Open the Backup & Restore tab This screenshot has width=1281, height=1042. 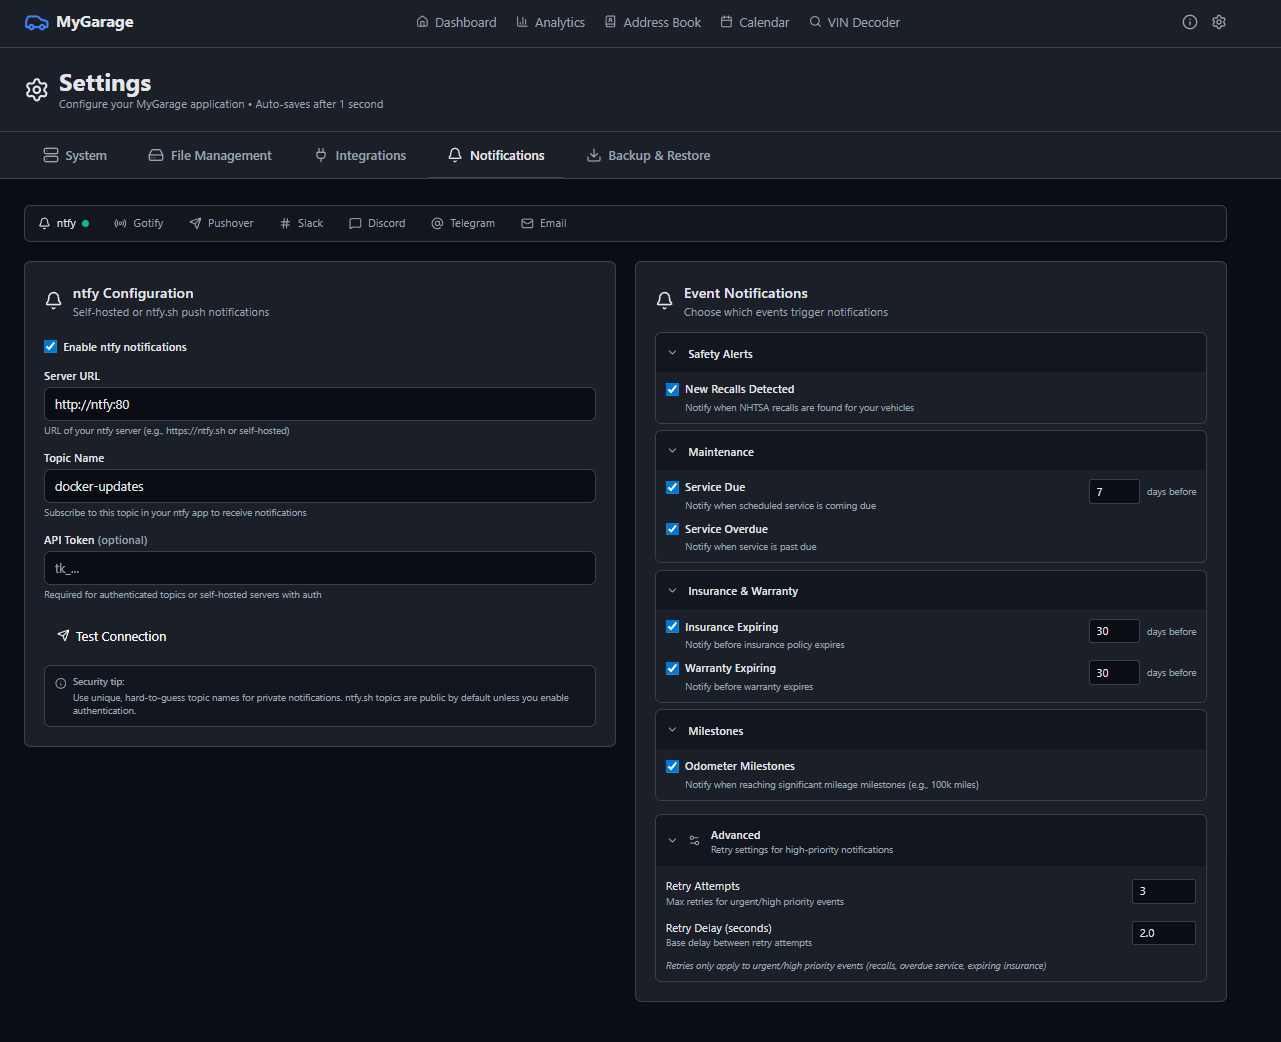[648, 155]
